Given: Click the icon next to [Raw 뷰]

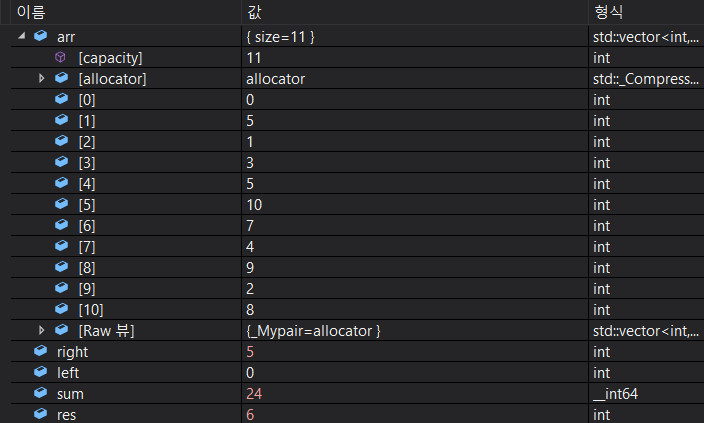Looking at the screenshot, I should click(x=61, y=331).
